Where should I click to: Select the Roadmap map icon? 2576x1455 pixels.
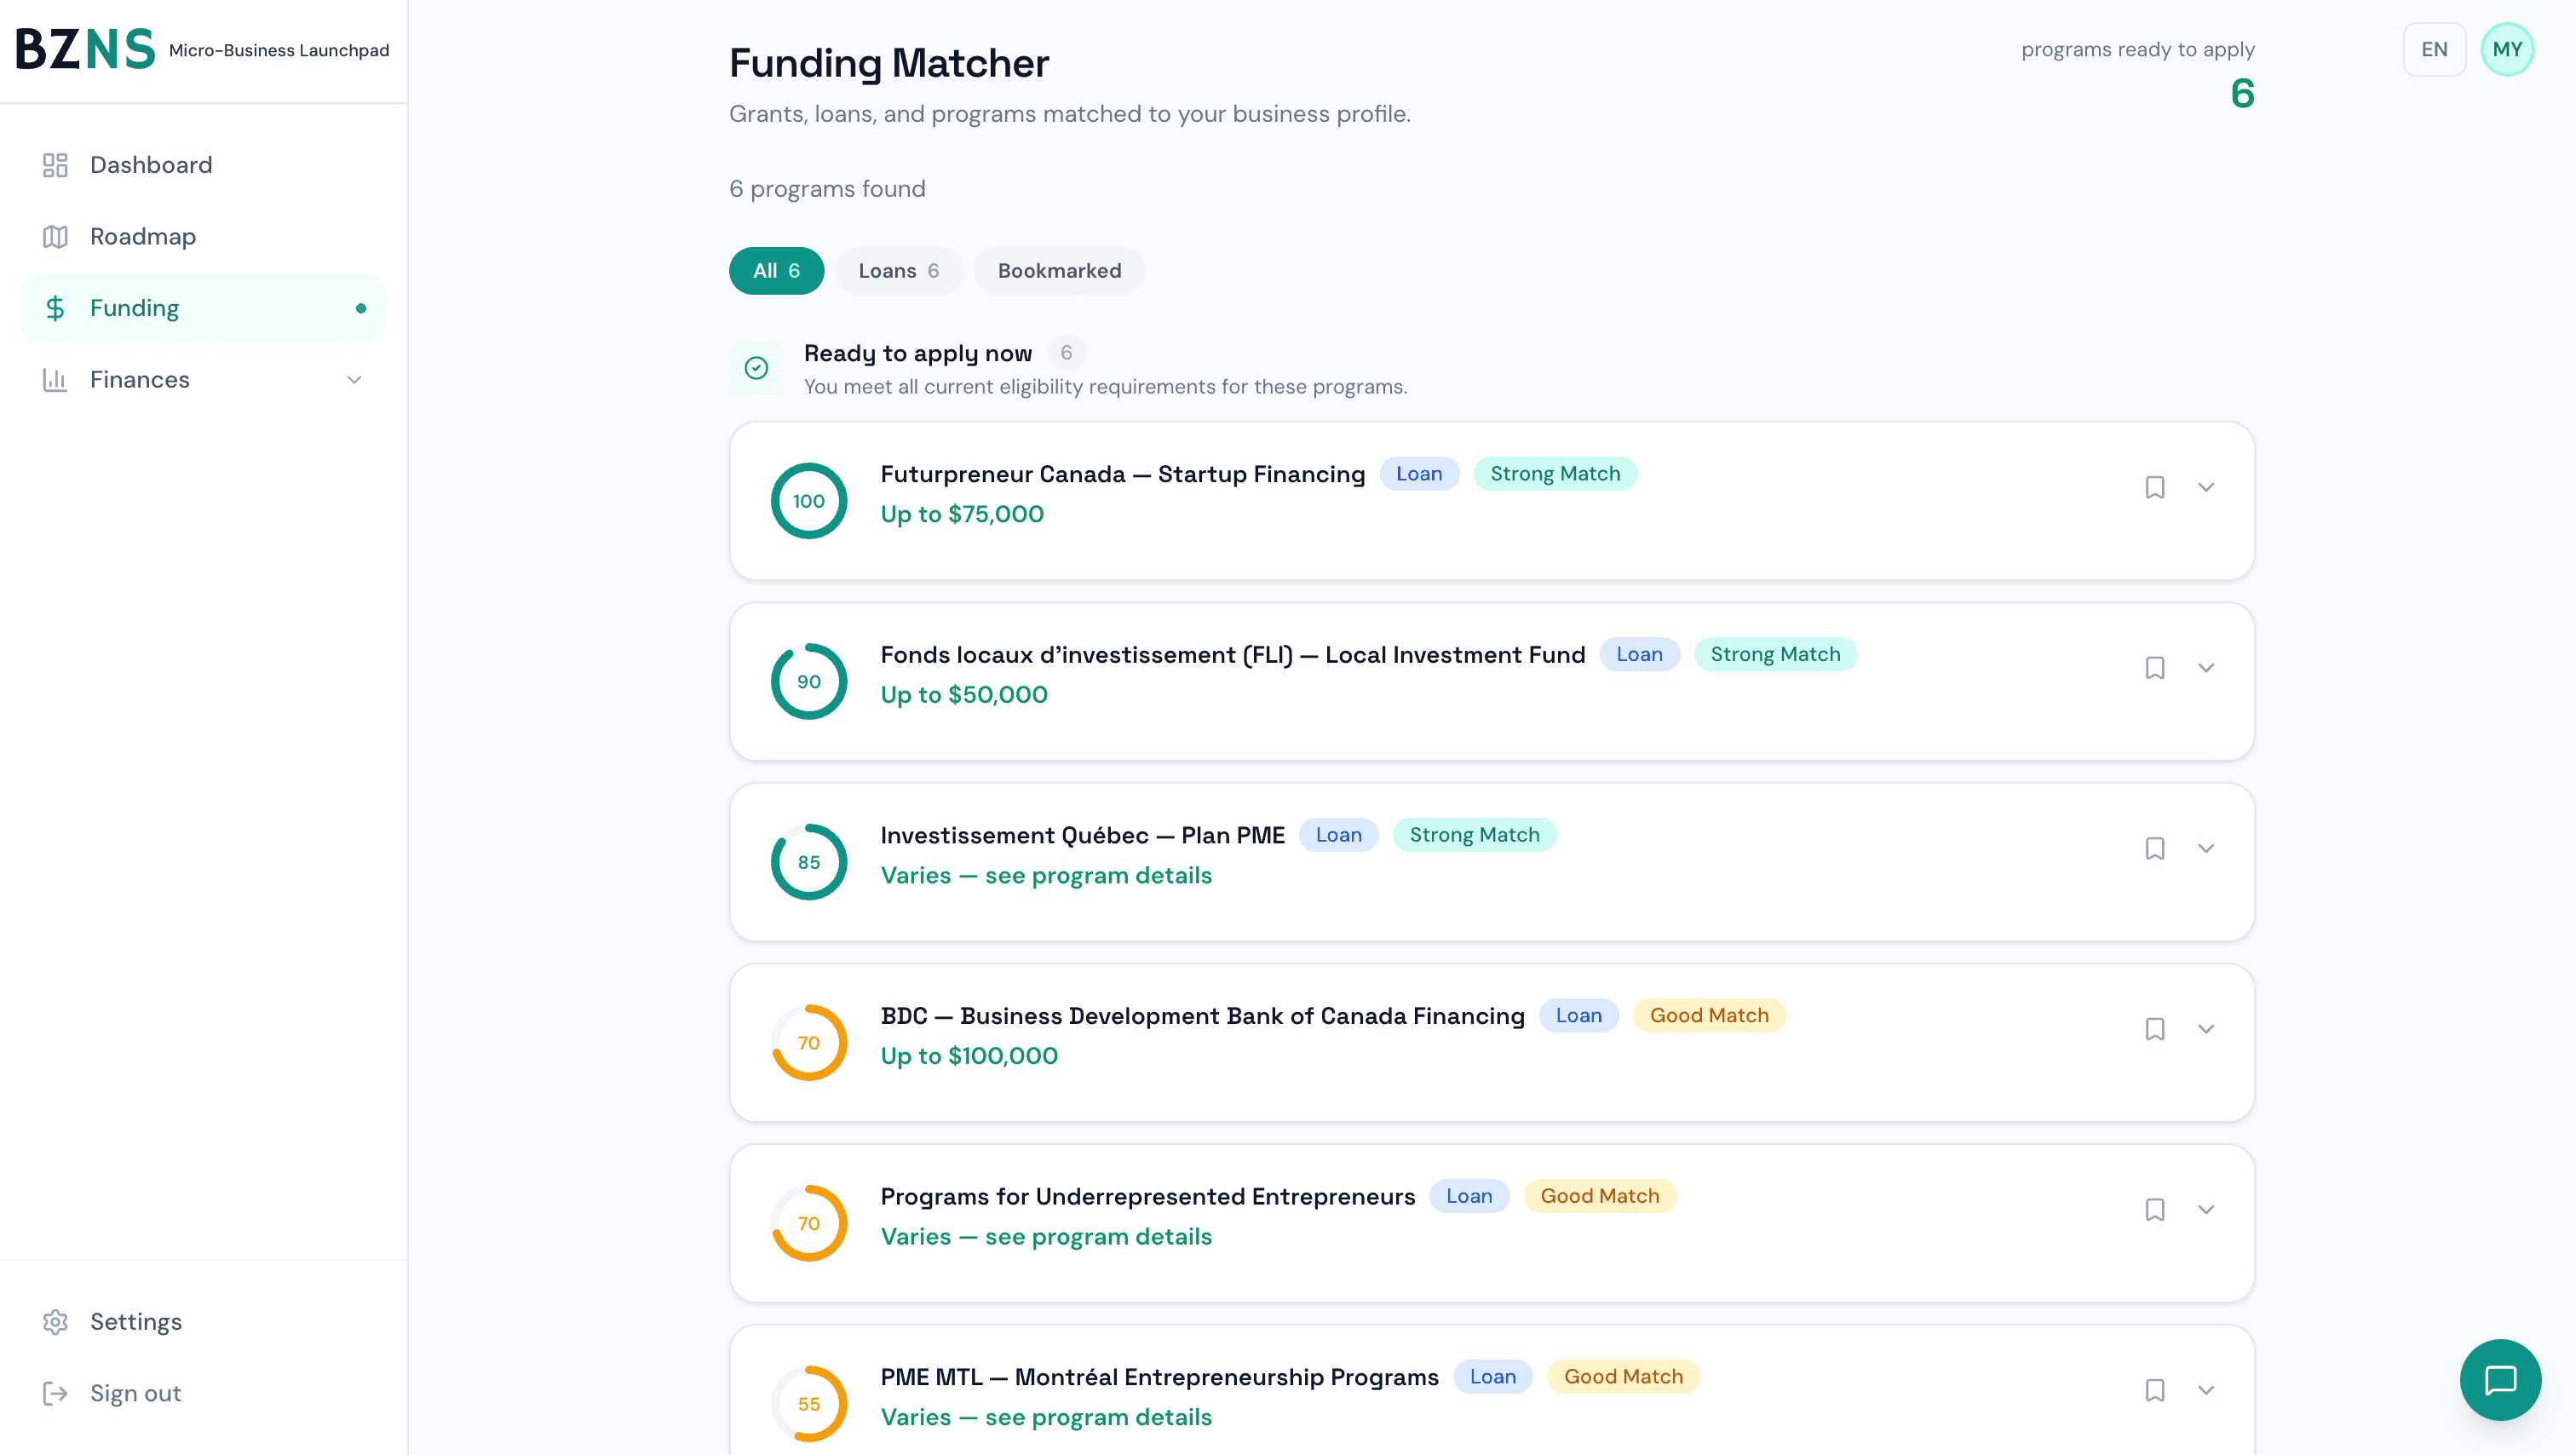click(x=55, y=236)
